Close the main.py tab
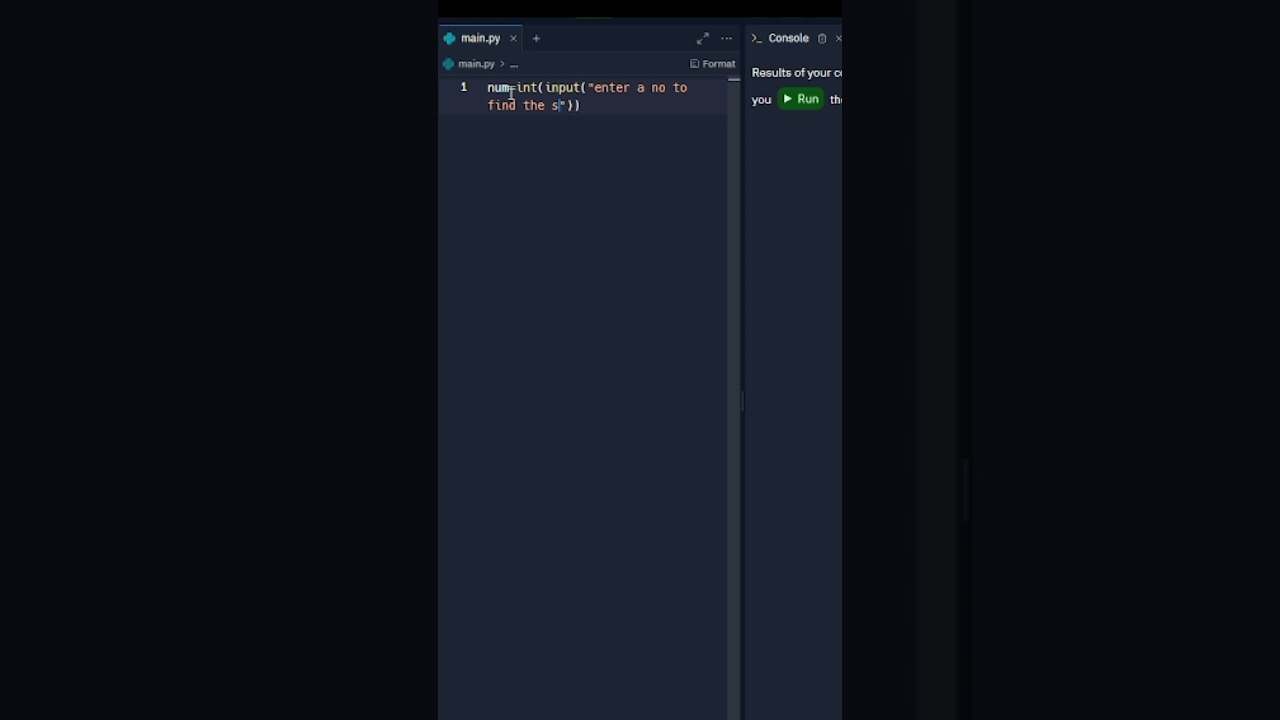 pos(513,39)
